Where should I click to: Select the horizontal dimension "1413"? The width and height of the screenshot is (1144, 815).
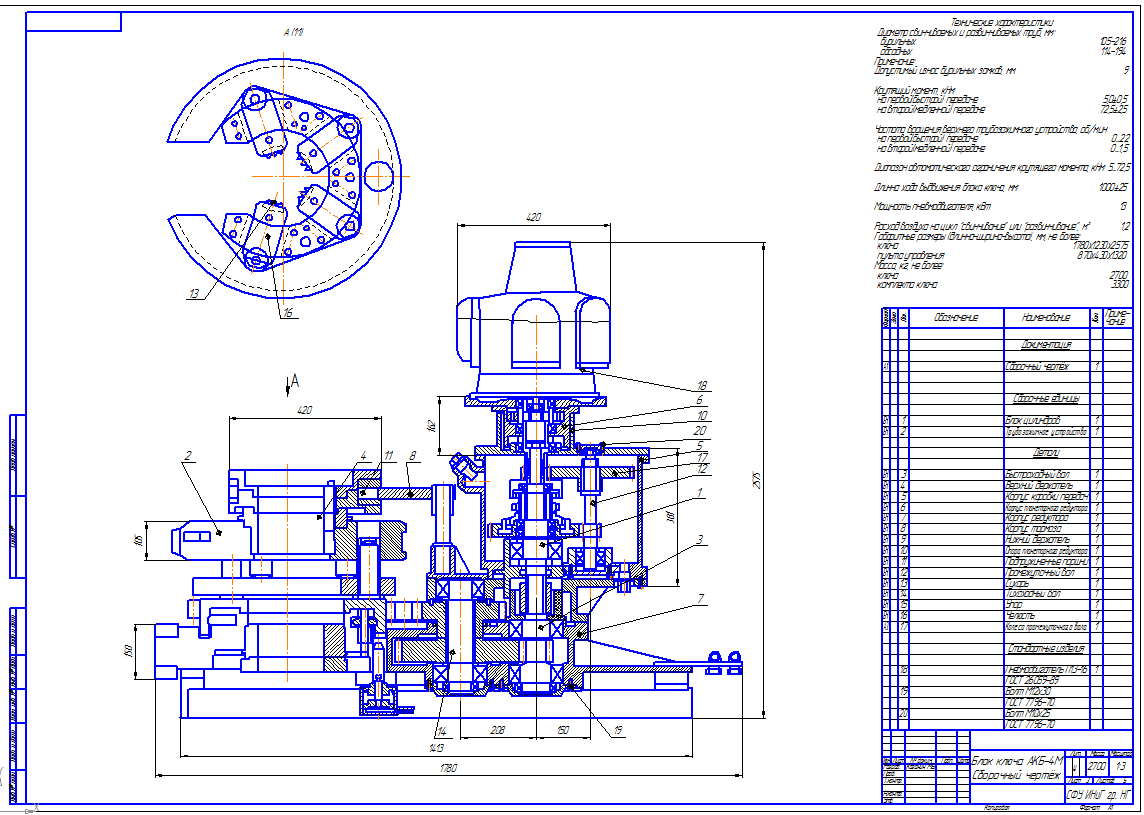tap(436, 748)
